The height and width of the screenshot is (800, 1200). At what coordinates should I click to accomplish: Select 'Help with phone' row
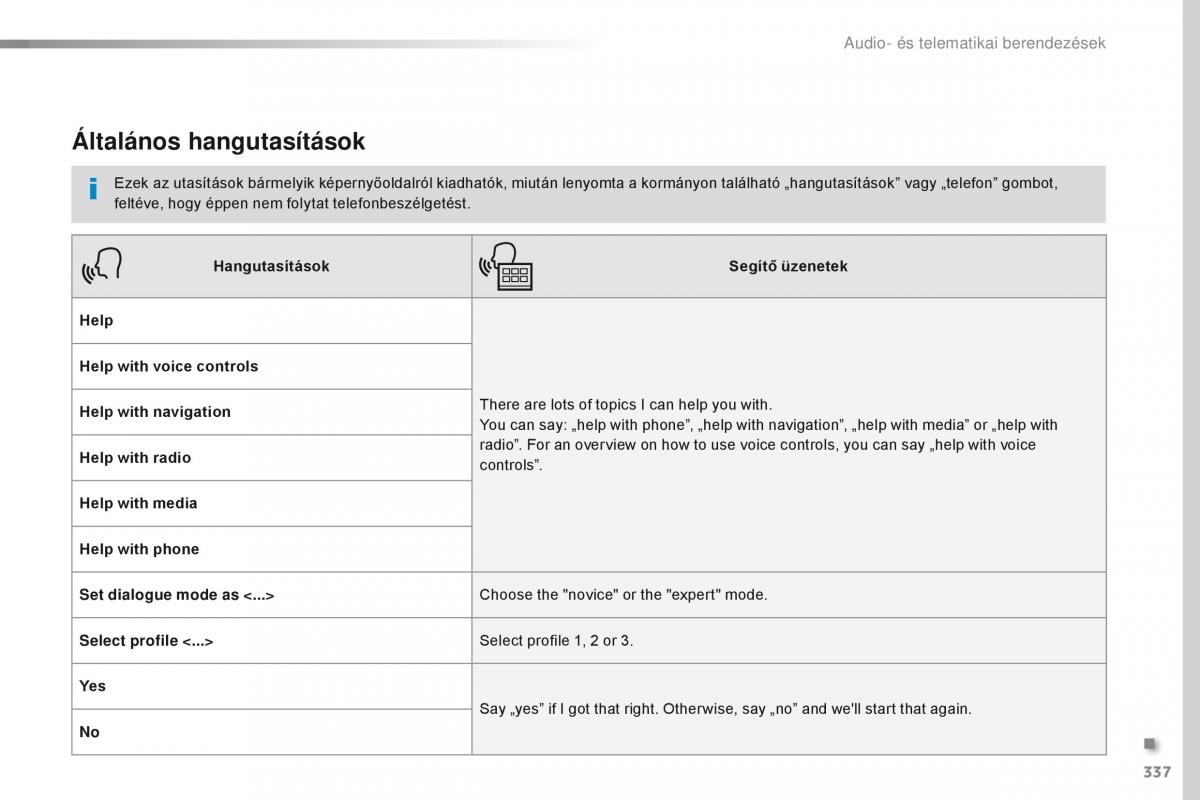click(272, 549)
